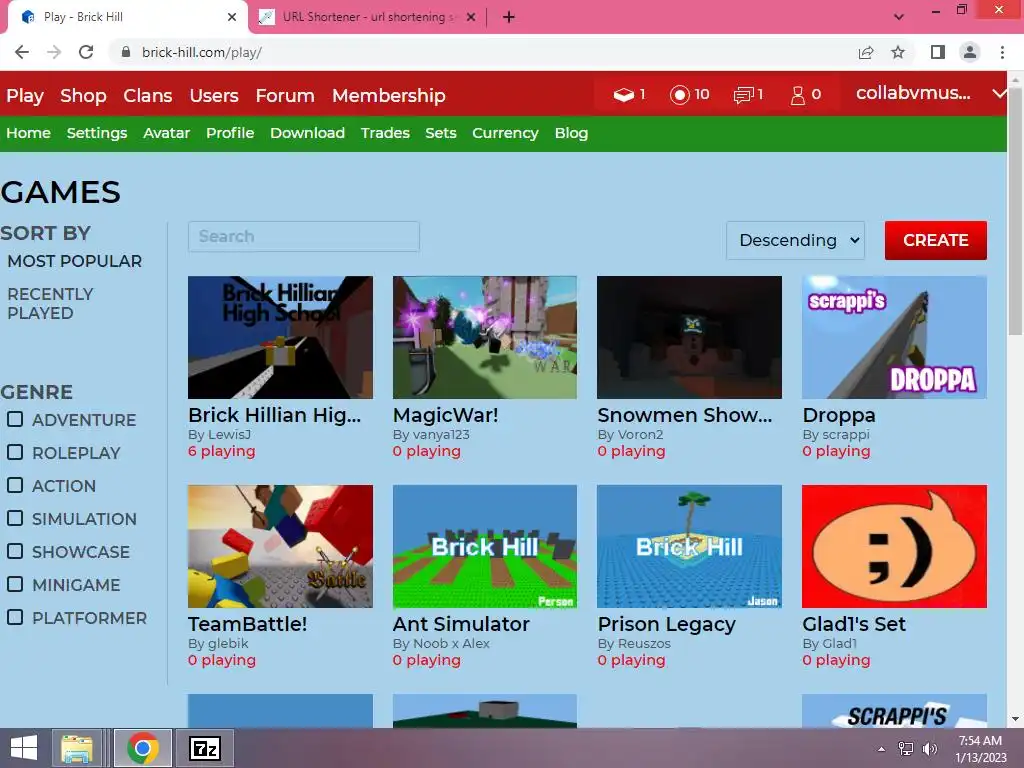Go back with the browser back arrow
This screenshot has height=768, width=1024.
(x=22, y=52)
